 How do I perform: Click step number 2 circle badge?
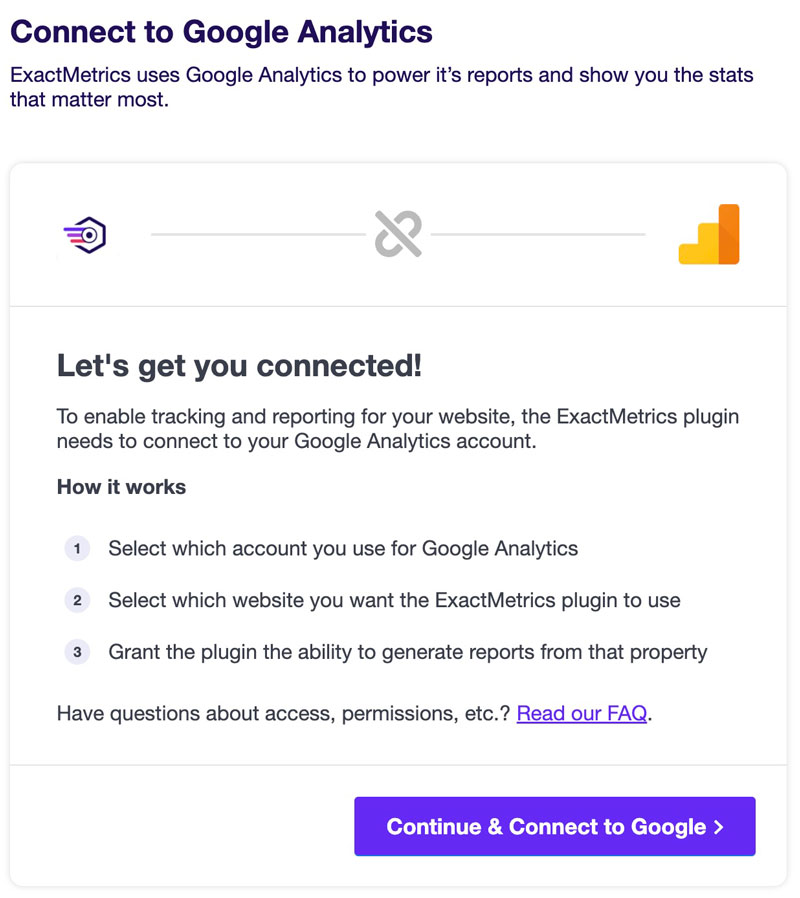click(77, 600)
